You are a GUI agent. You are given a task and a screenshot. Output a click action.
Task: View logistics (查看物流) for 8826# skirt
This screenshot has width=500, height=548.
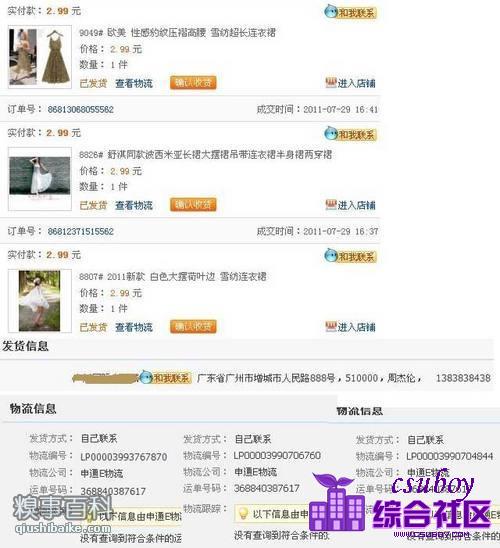(134, 206)
